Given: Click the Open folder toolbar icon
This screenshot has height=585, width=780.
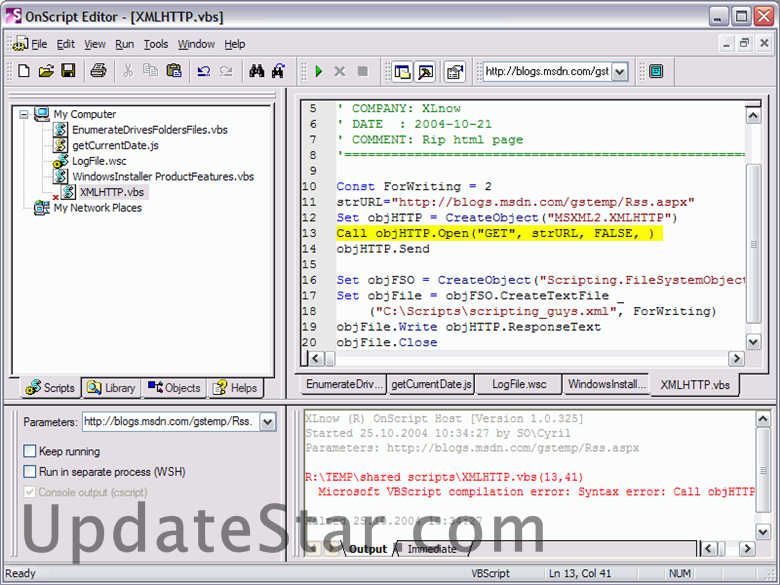Looking at the screenshot, I should pos(46,71).
